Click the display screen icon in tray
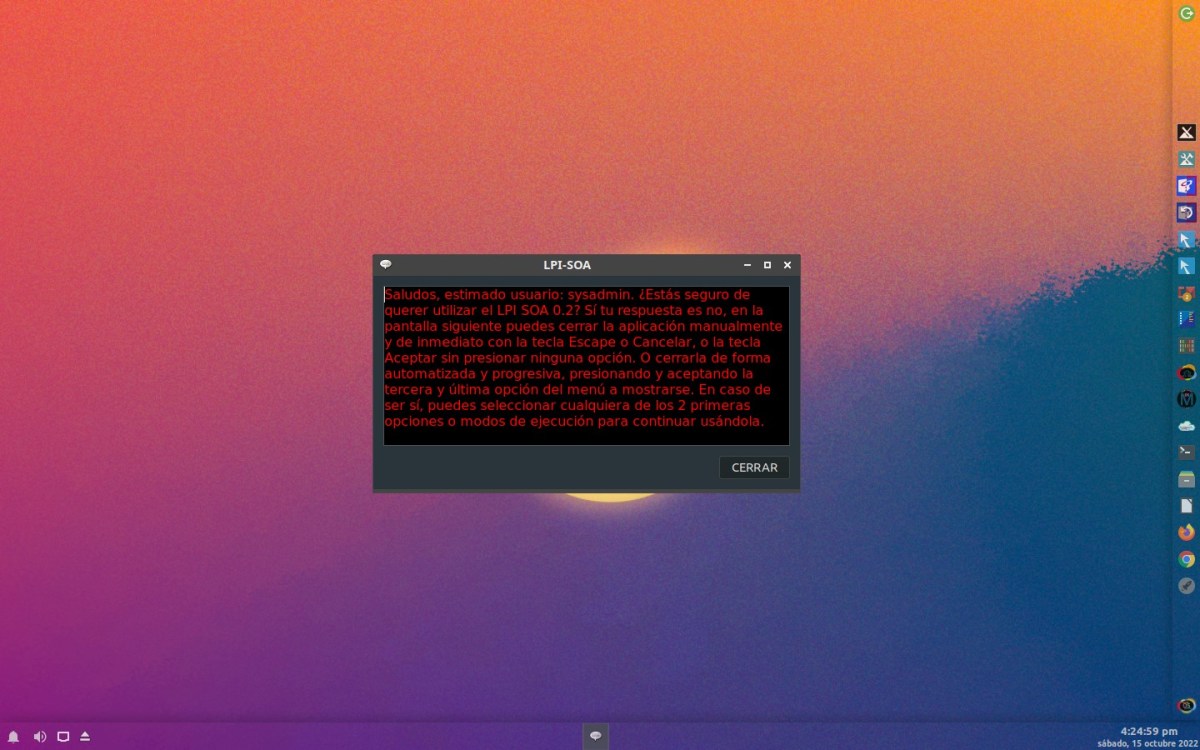The width and height of the screenshot is (1200, 750). [63, 737]
